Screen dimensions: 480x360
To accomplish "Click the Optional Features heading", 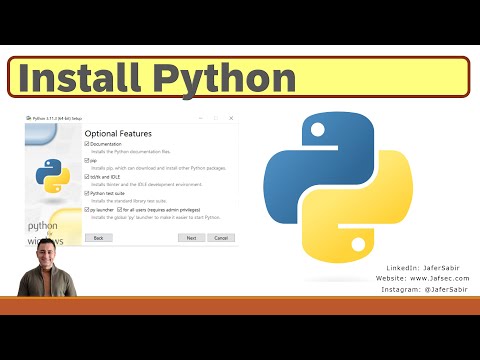I will (118, 134).
